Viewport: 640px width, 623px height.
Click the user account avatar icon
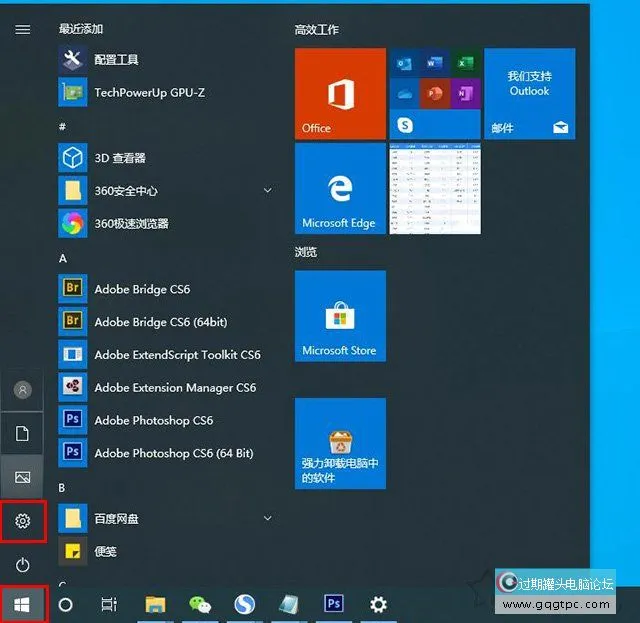[x=22, y=390]
